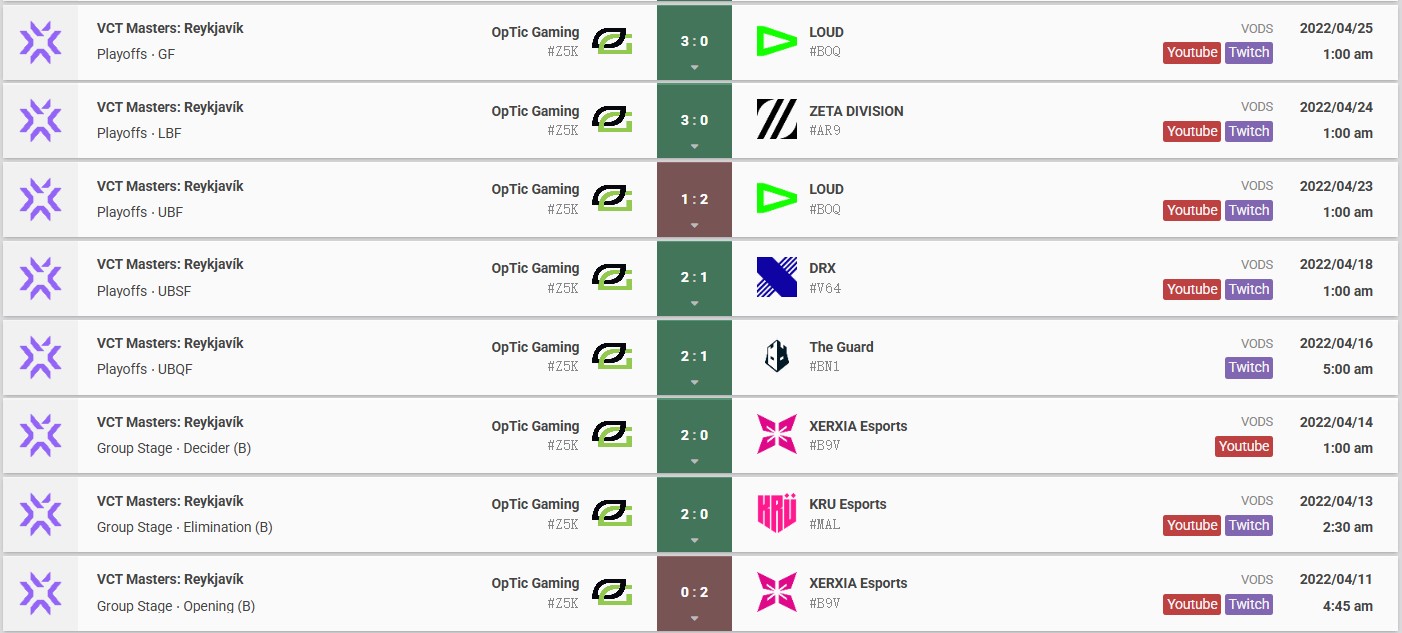
Task: Open the ZETA DIVISION team name link
Action: (x=856, y=111)
